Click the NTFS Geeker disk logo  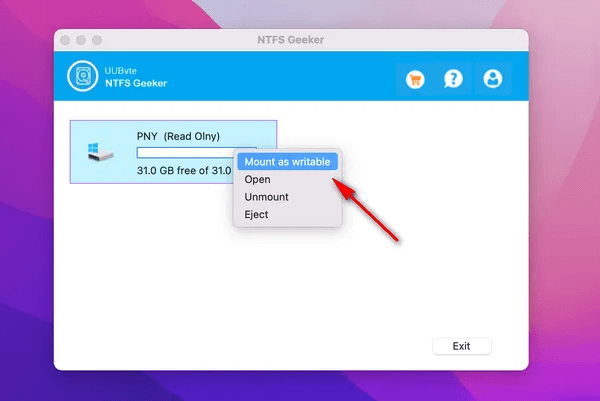tap(83, 76)
